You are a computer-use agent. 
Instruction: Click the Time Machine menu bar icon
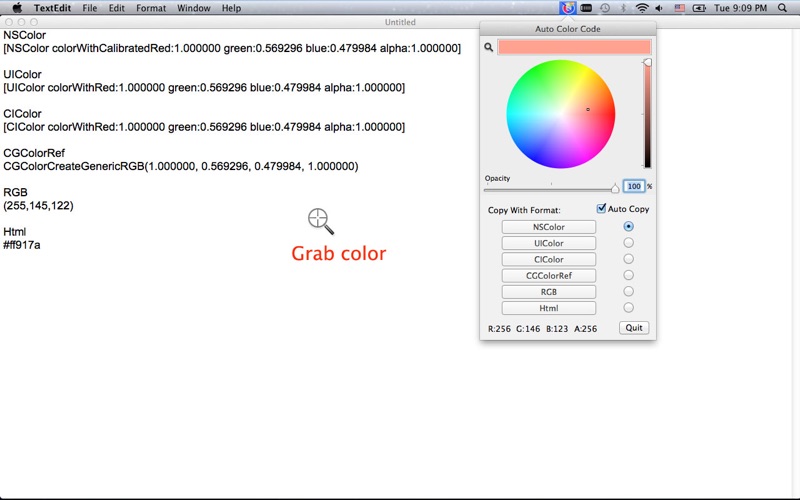point(605,8)
